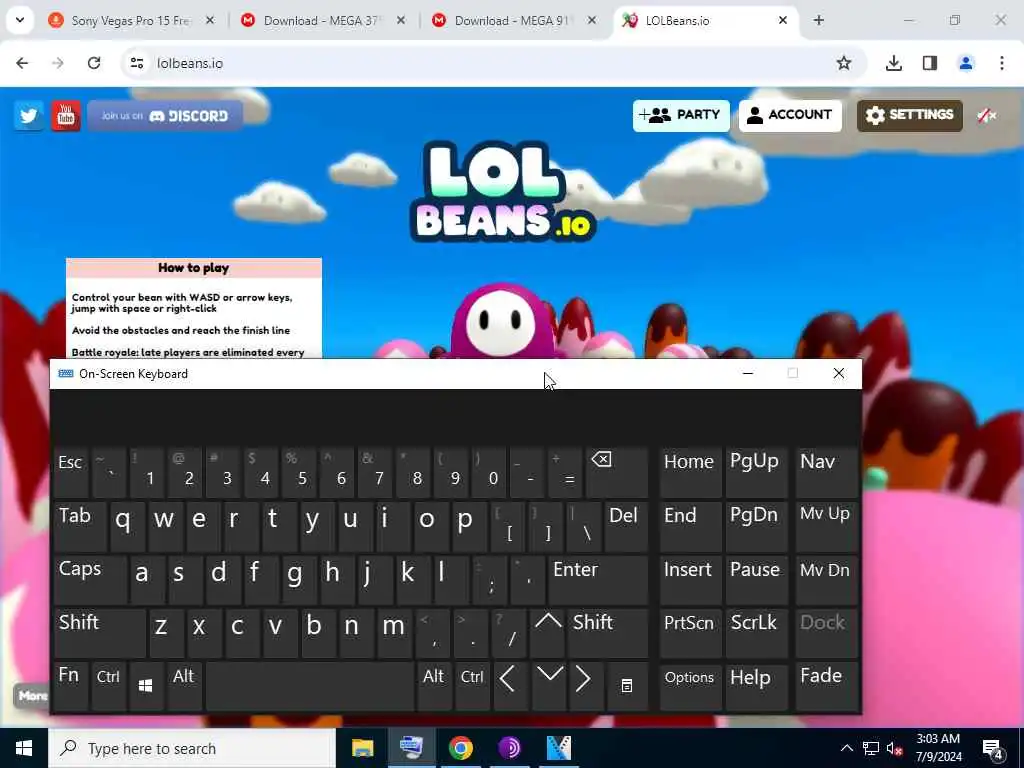
Task: Toggle the left Alt key
Action: (184, 686)
